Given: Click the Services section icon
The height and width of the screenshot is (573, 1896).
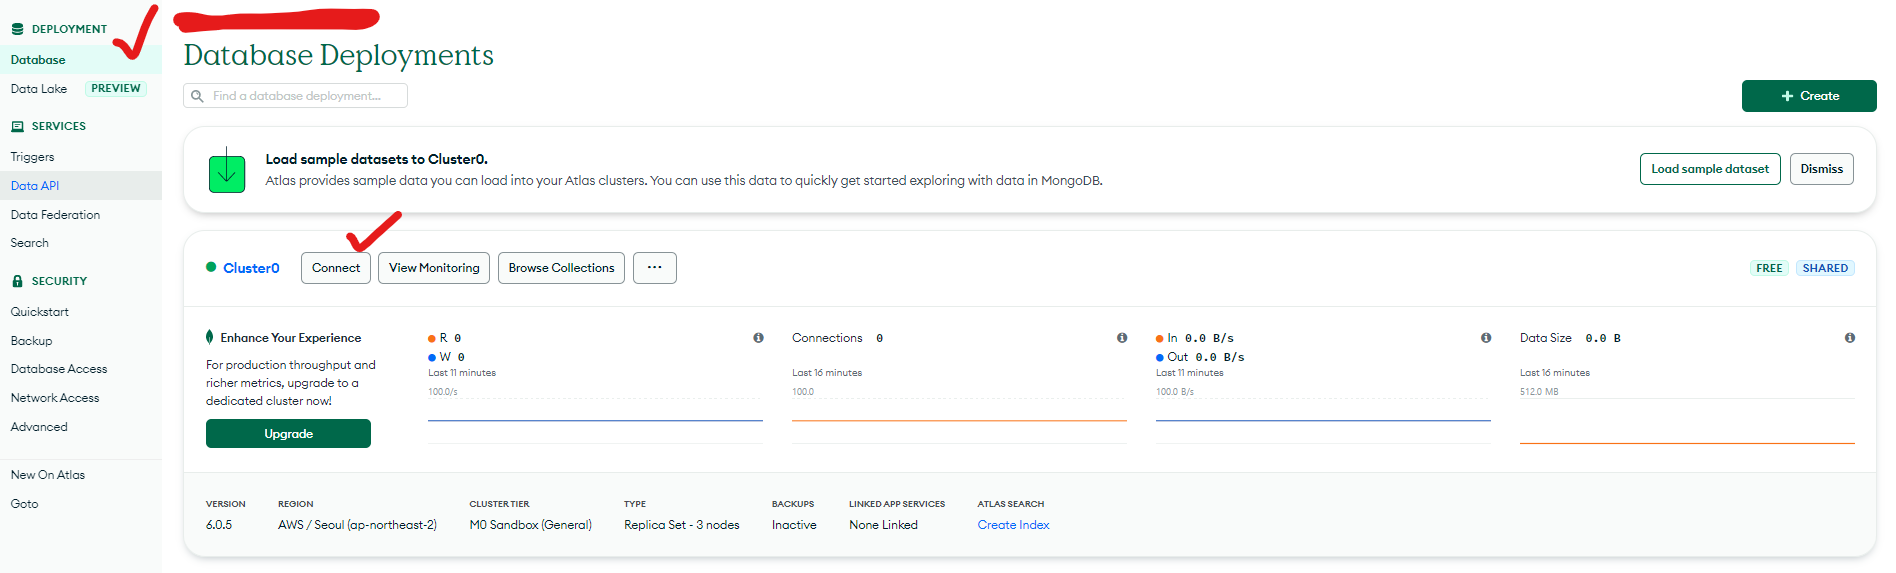Looking at the screenshot, I should click(17, 126).
